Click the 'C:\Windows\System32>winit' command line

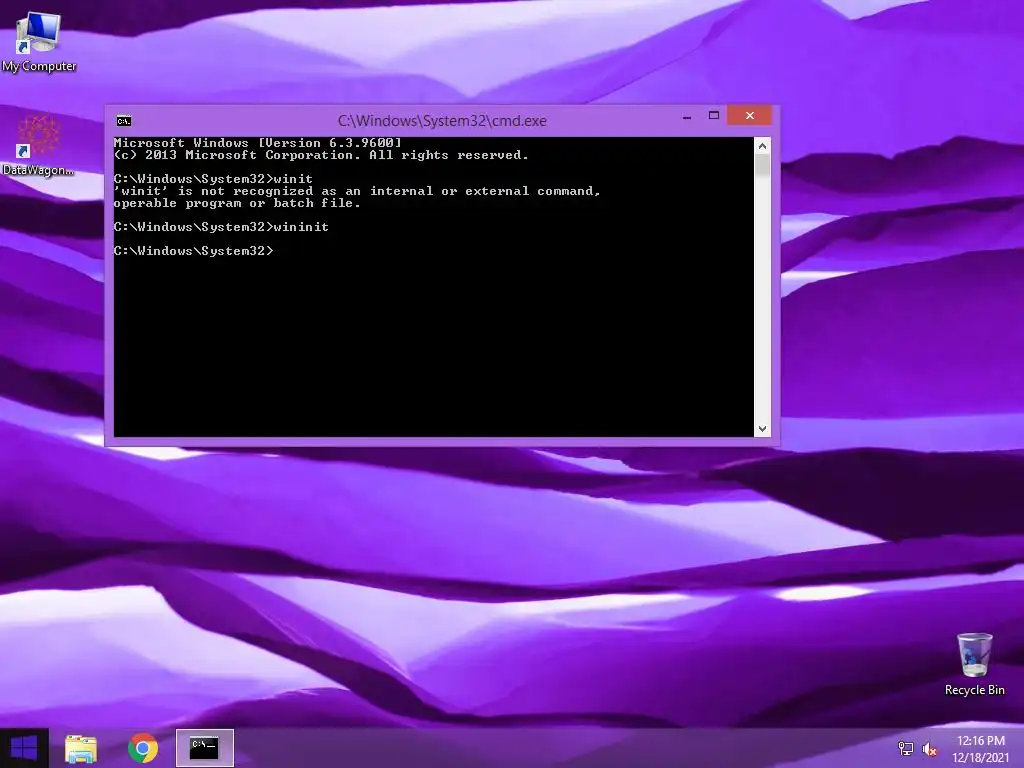pyautogui.click(x=214, y=179)
